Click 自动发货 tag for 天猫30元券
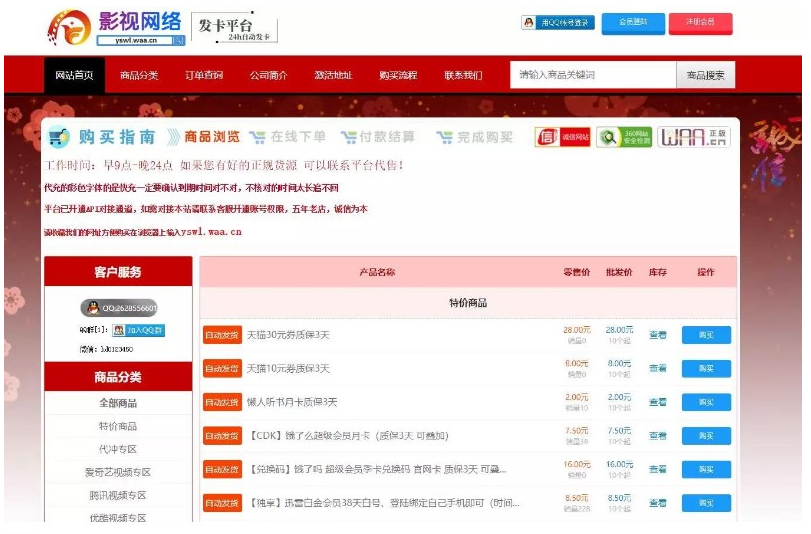Image resolution: width=811 pixels, height=534 pixels. pos(222,335)
